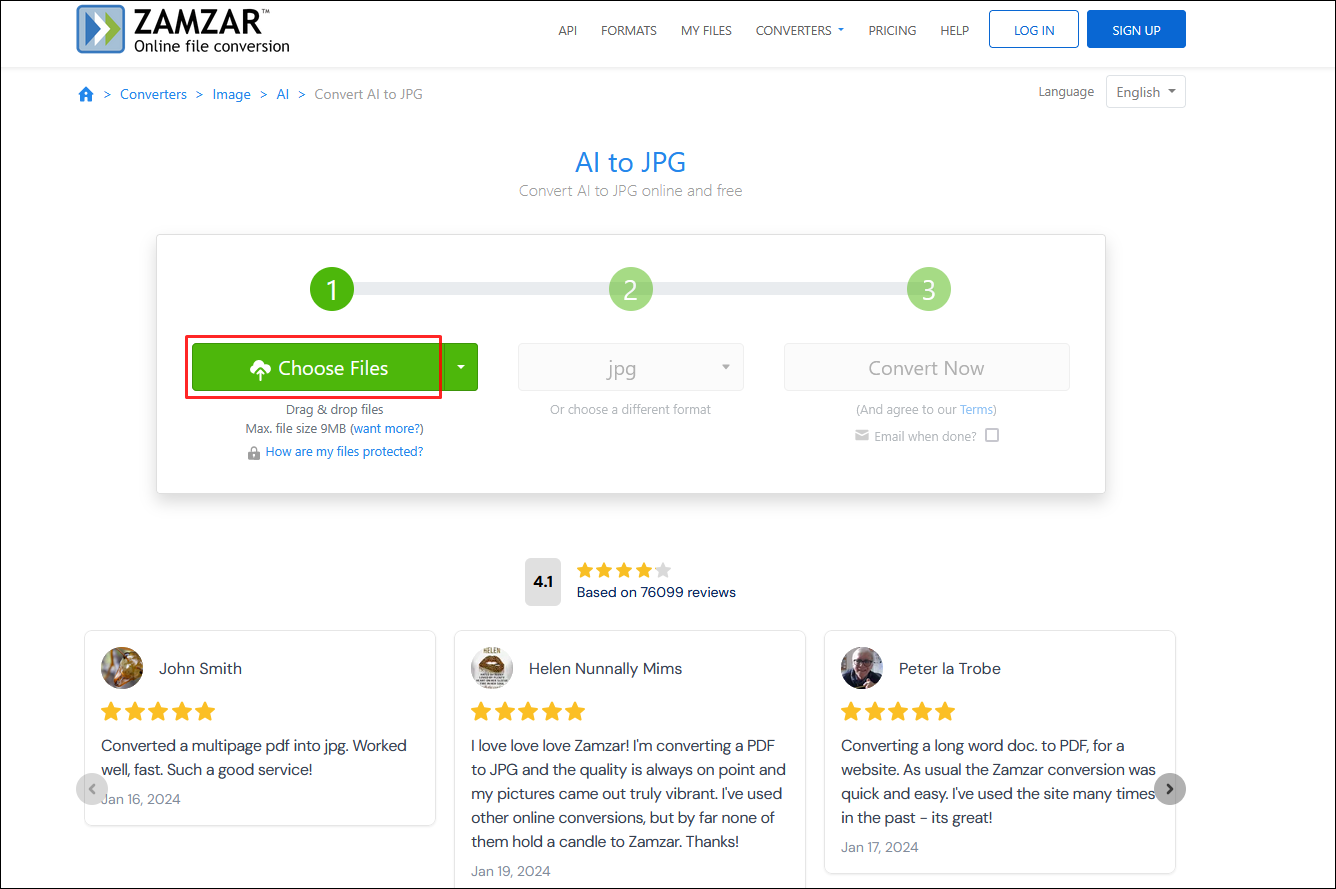This screenshot has width=1336, height=889.
Task: Click the Convert Now button
Action: click(x=927, y=367)
